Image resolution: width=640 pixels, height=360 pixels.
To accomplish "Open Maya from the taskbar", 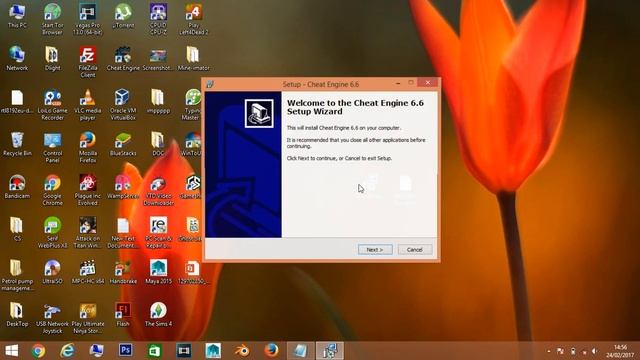I will 213,351.
